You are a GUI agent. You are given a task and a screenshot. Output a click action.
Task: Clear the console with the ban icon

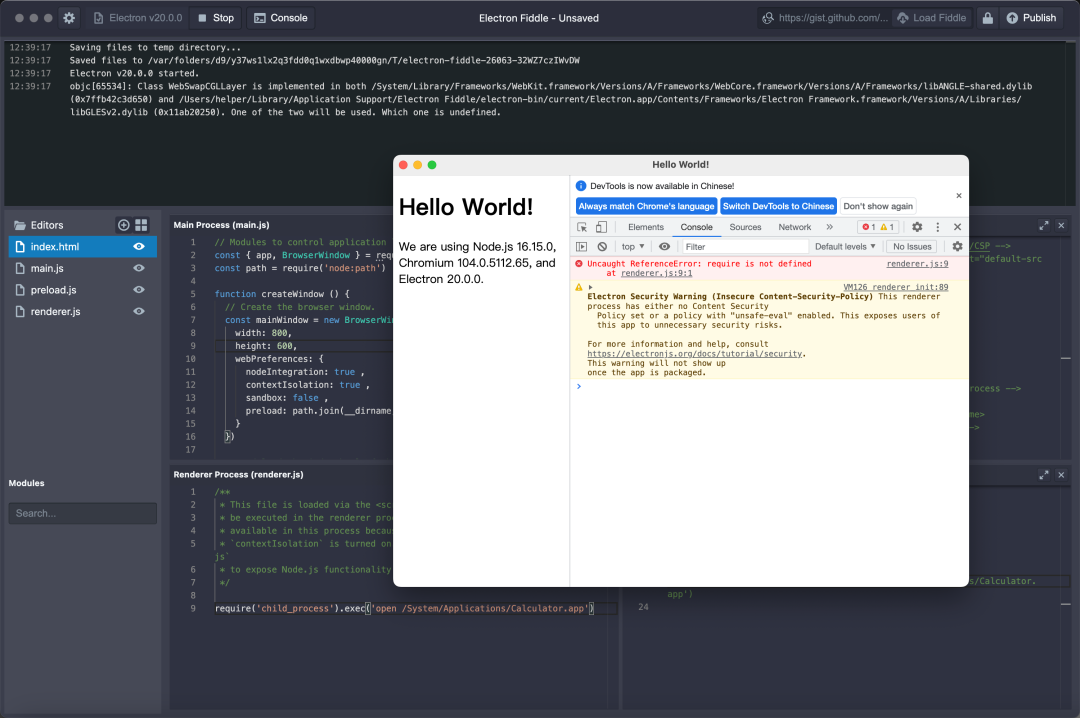point(602,247)
